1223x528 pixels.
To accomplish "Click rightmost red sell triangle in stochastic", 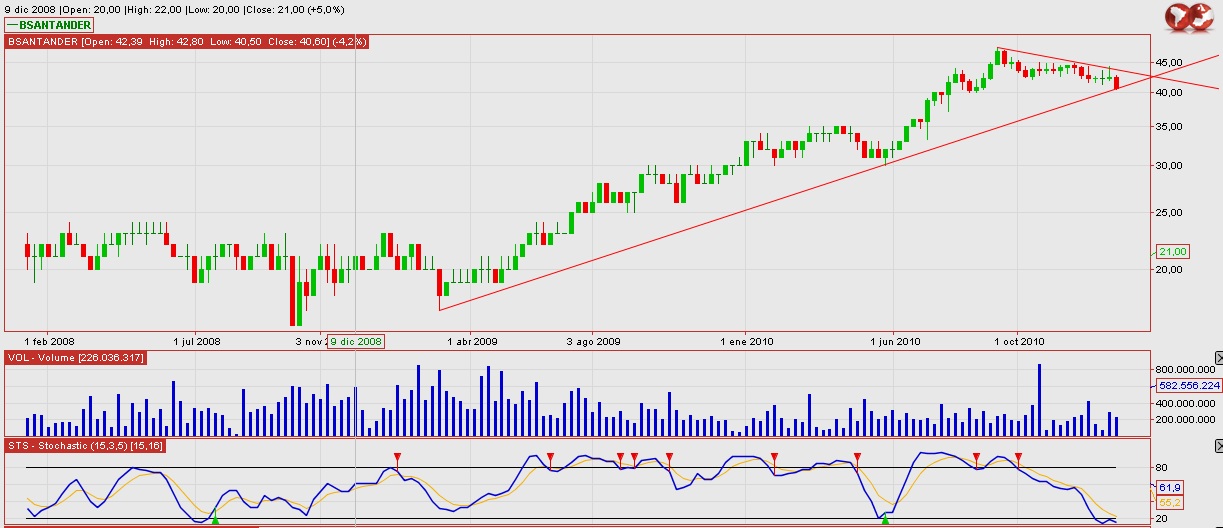I will (x=1018, y=458).
